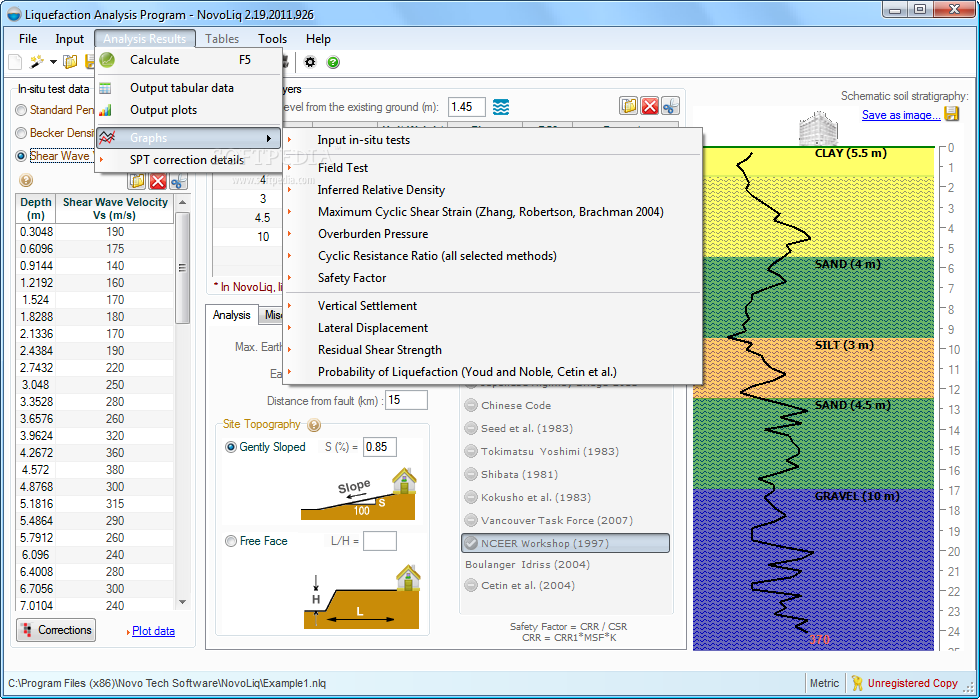
Task: Open the Tools menu
Action: pos(272,39)
